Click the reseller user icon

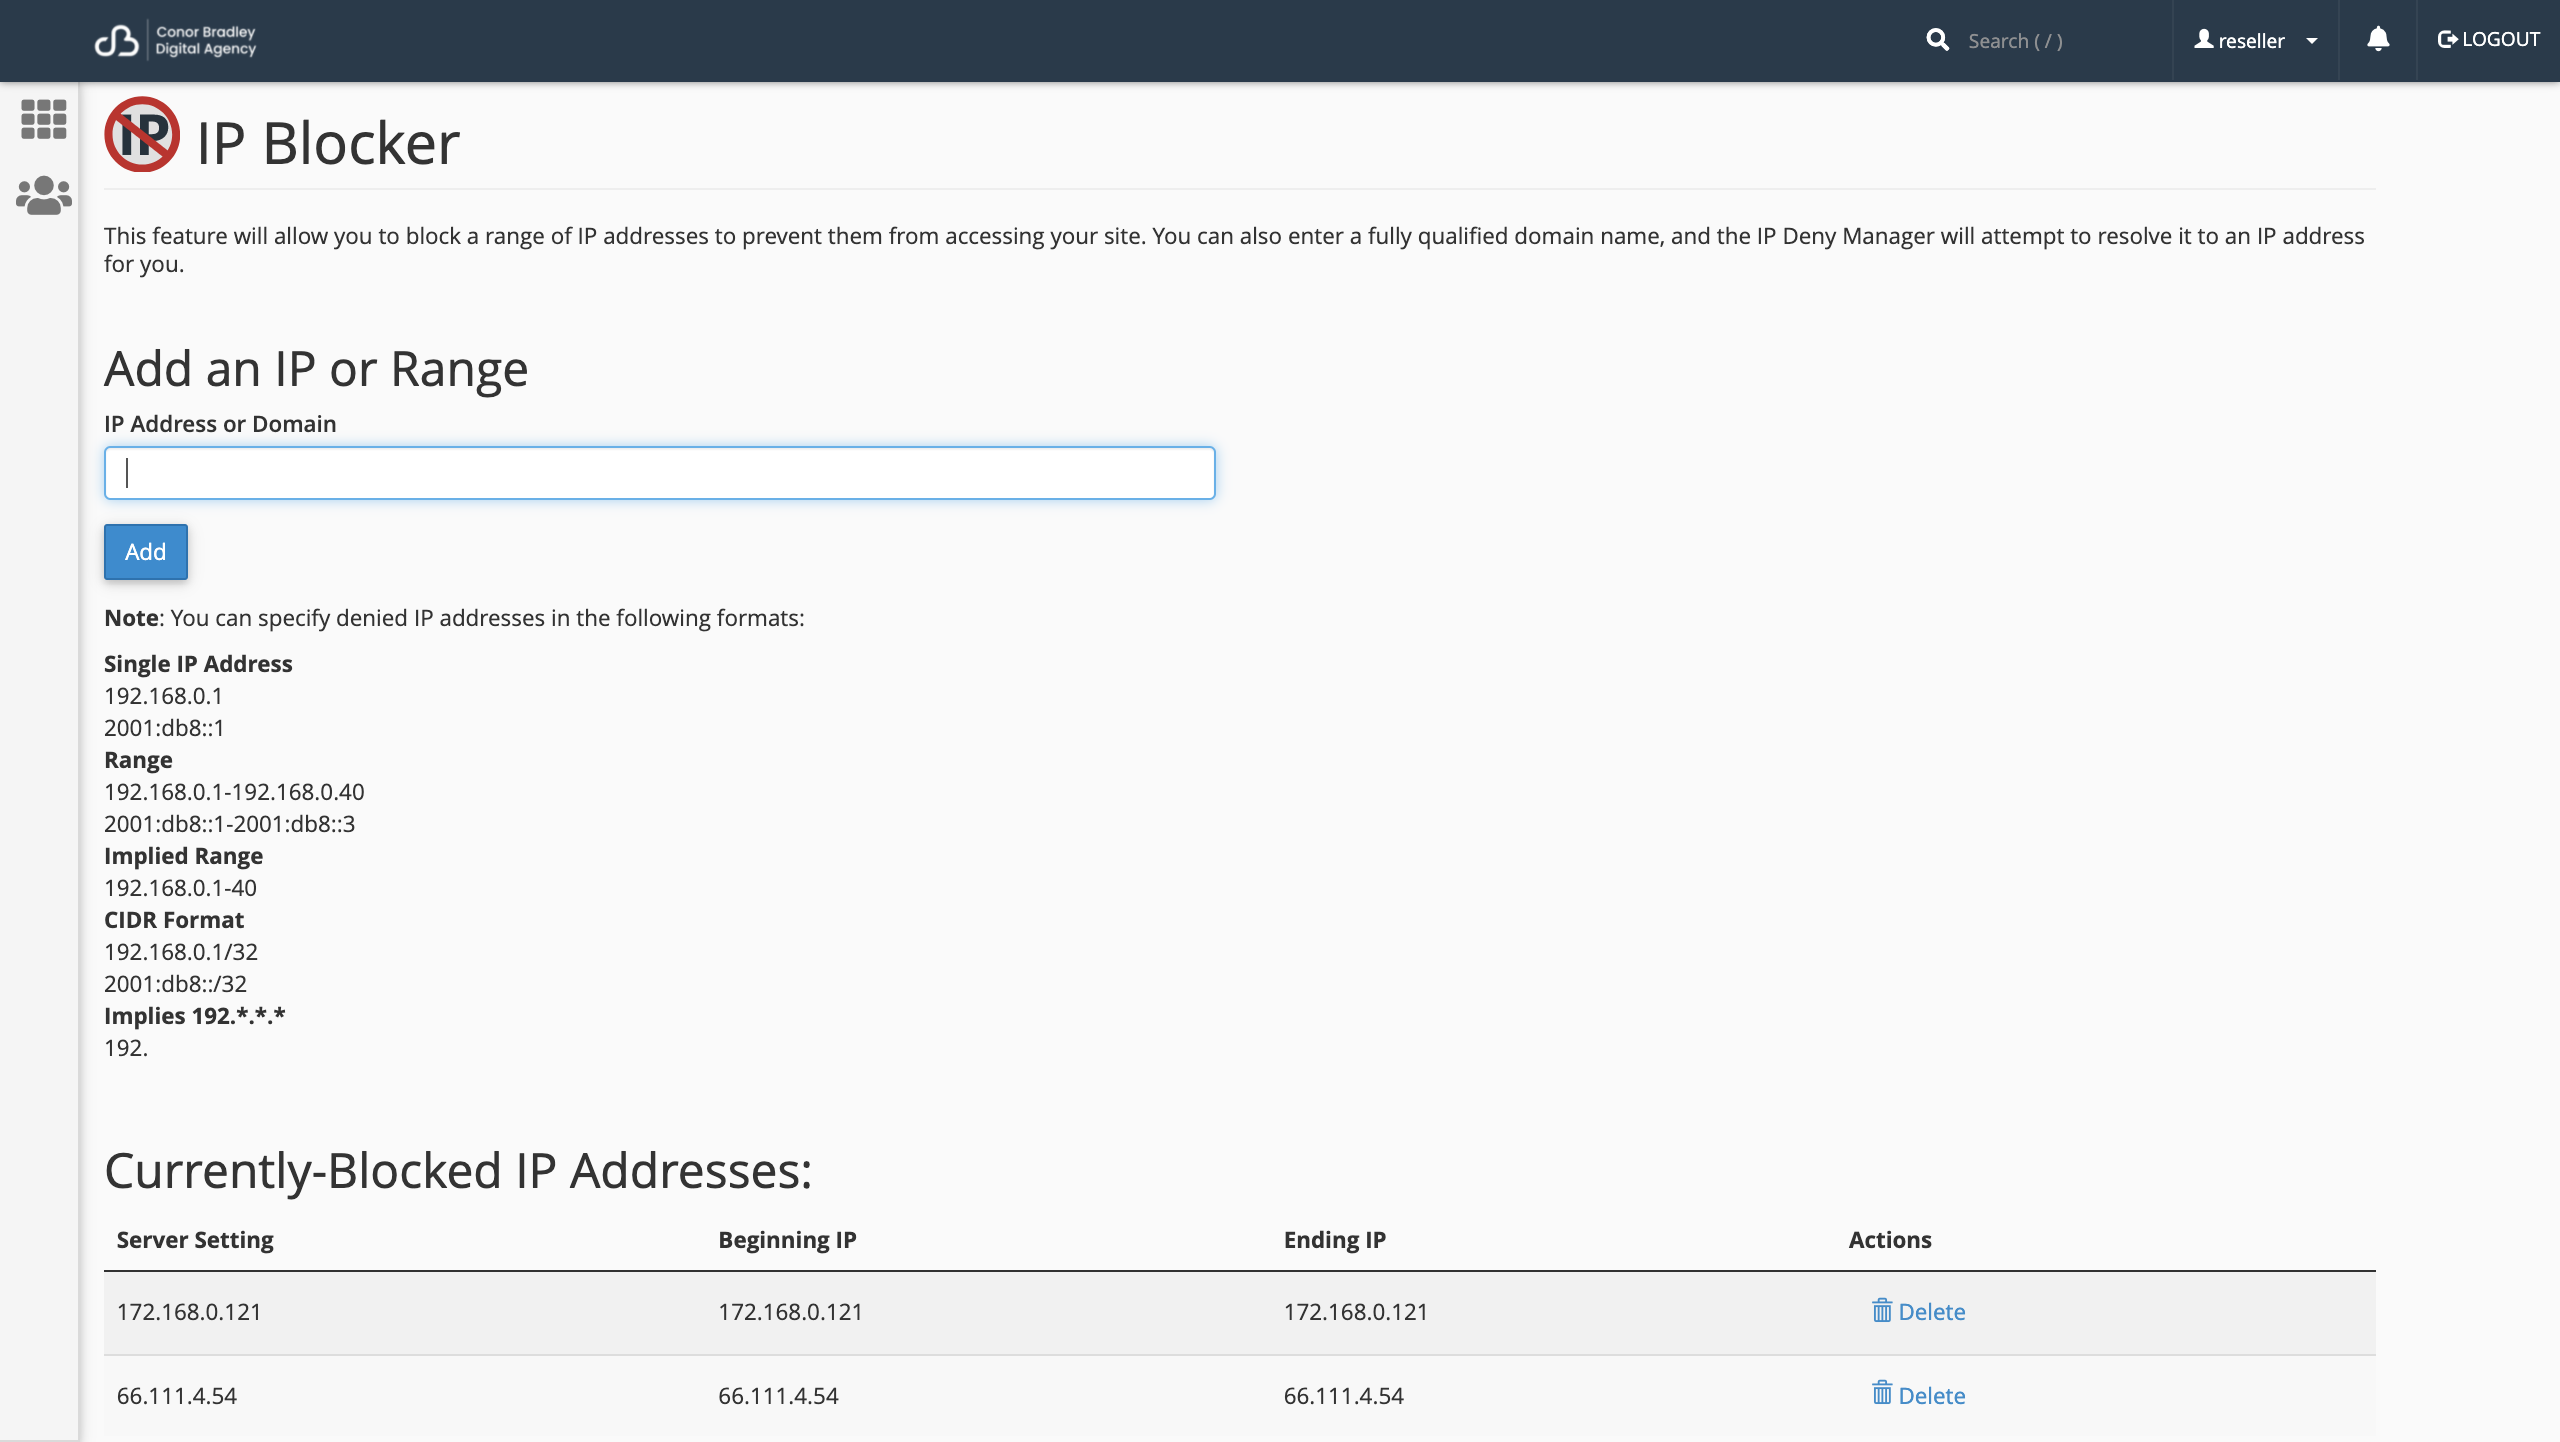(2203, 39)
